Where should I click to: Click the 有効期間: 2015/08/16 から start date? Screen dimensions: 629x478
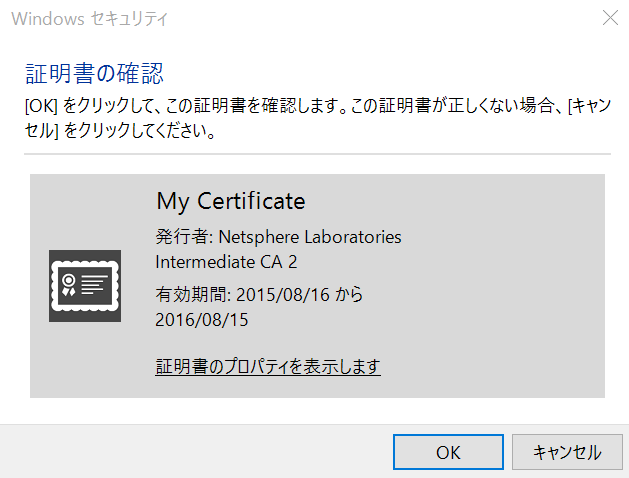[259, 295]
